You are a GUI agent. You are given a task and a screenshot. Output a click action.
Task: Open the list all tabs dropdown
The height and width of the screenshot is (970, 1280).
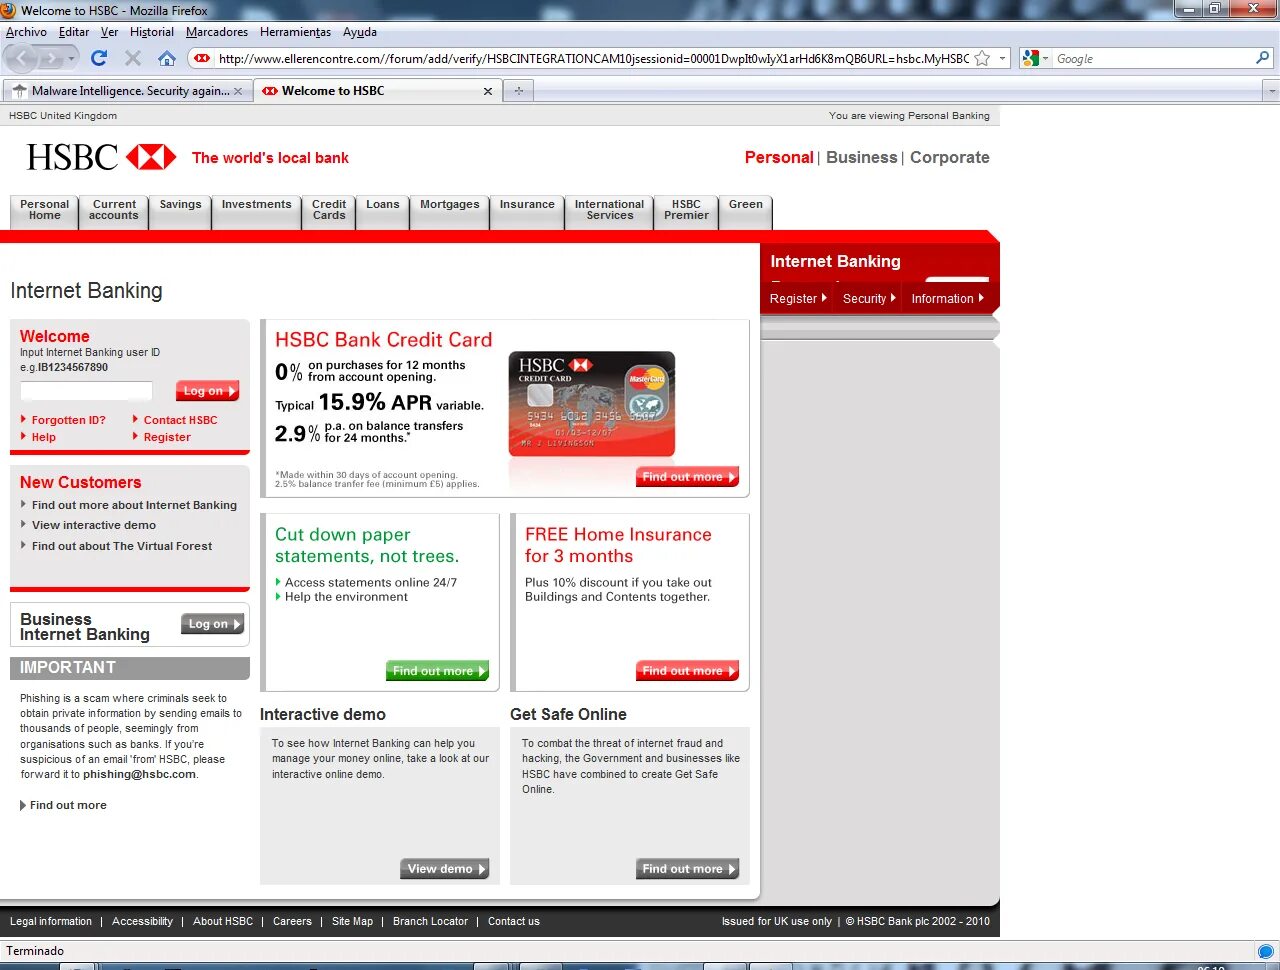1272,90
